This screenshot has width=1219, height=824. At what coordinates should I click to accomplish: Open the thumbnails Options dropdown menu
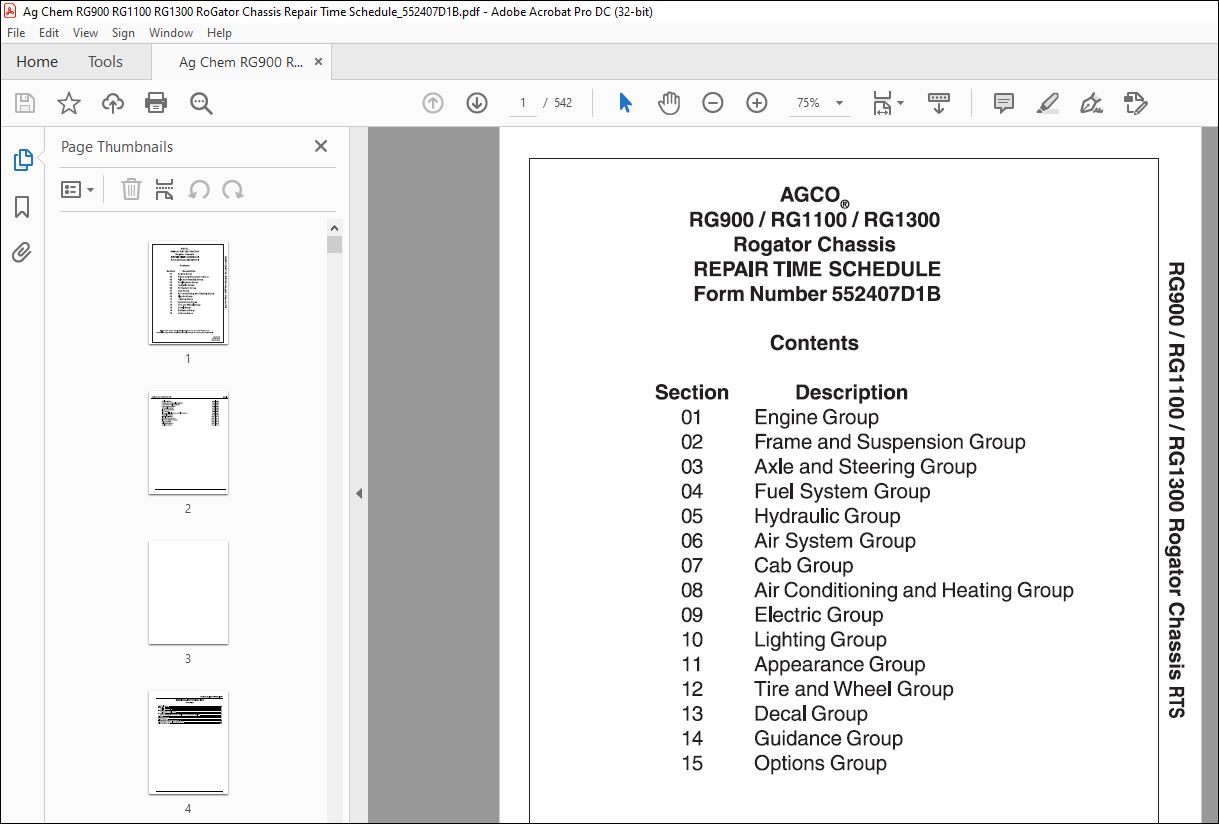tap(78, 190)
